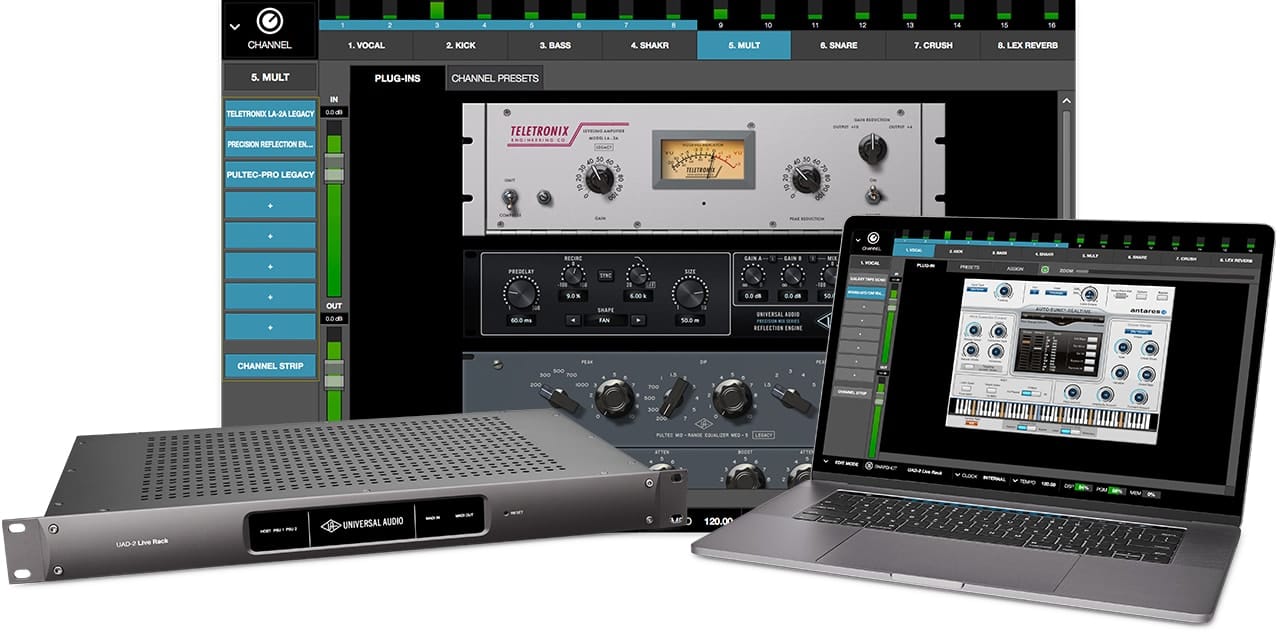The image size is (1280, 640).
Task: Select the Pultec-Pro Legacy plug-in slot
Action: tap(270, 175)
